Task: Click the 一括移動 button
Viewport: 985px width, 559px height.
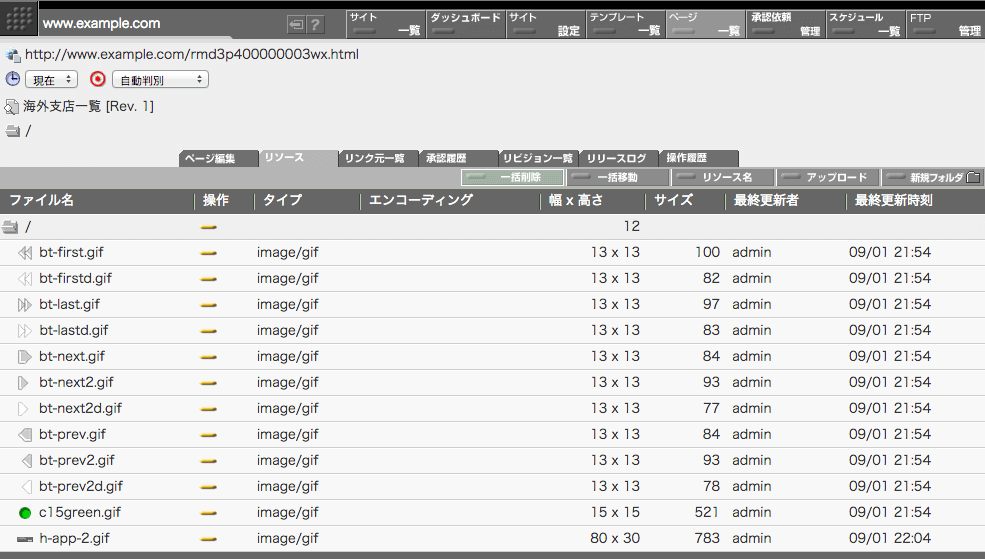Action: point(617,177)
